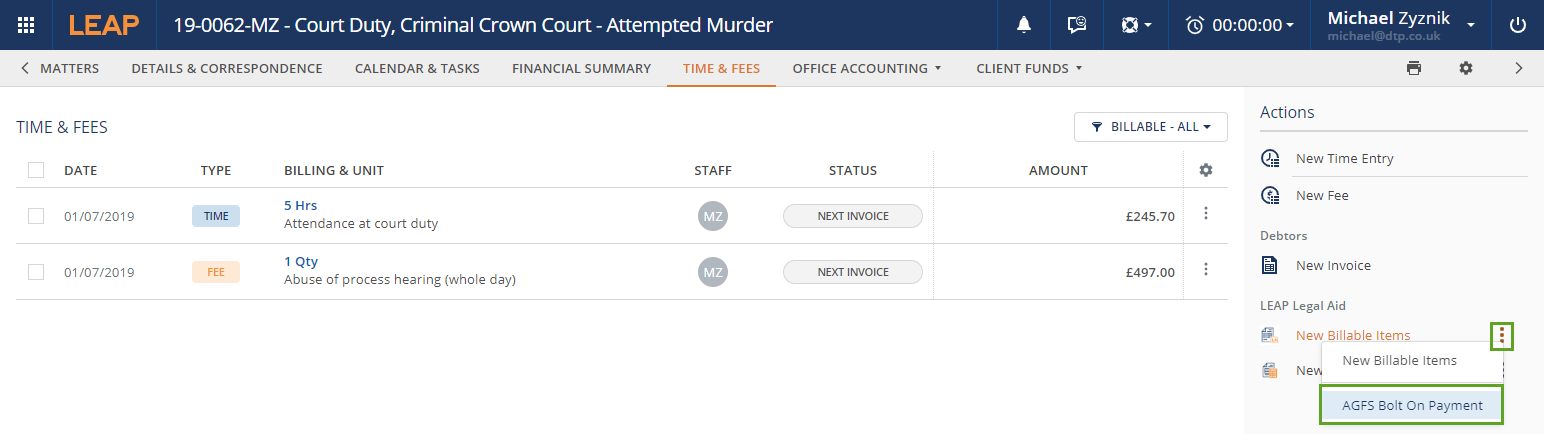Click the New Invoice document icon

1270,266
